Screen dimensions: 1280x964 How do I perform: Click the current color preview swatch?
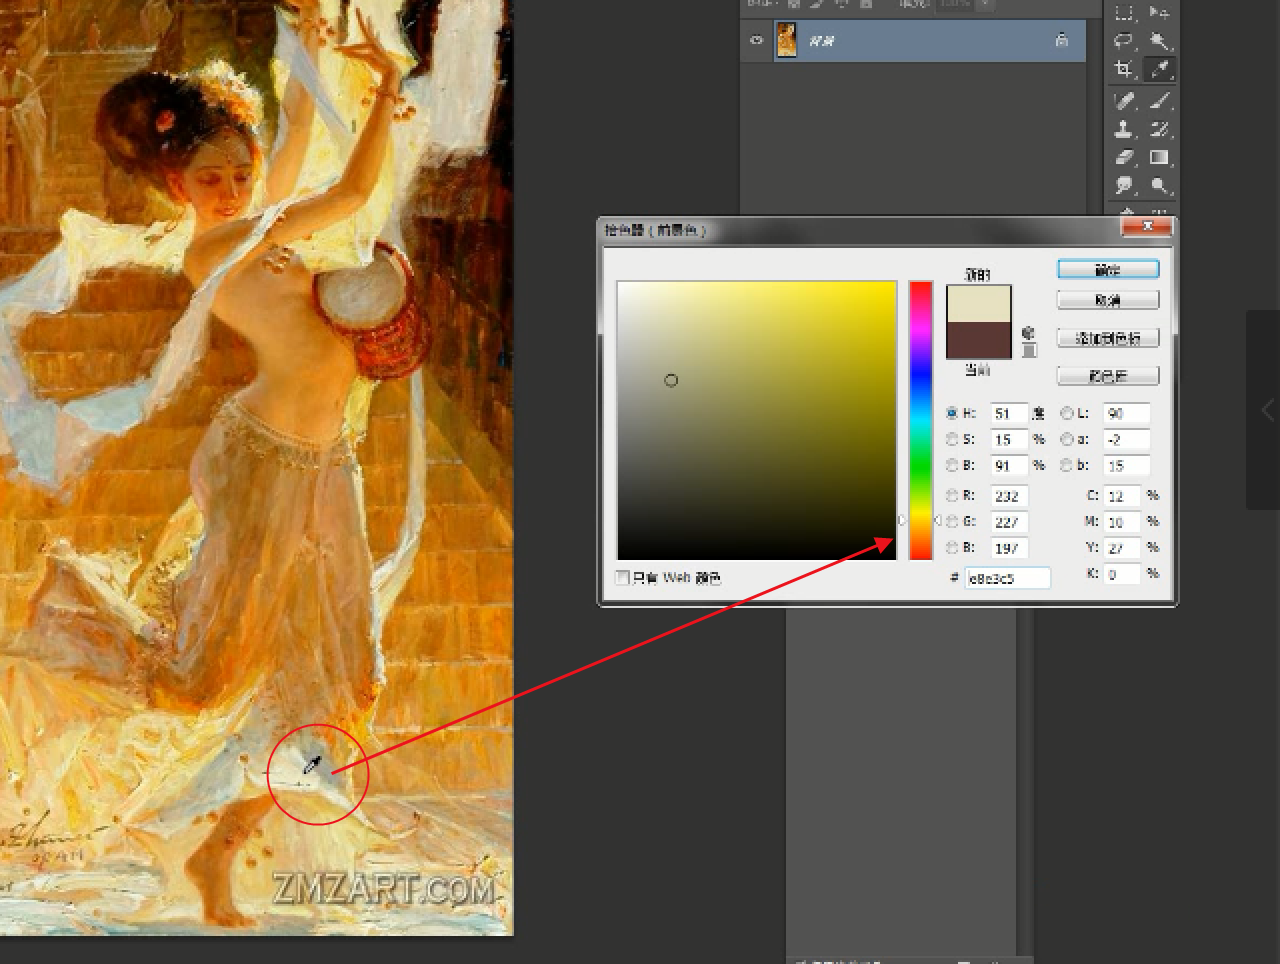pyautogui.click(x=979, y=340)
